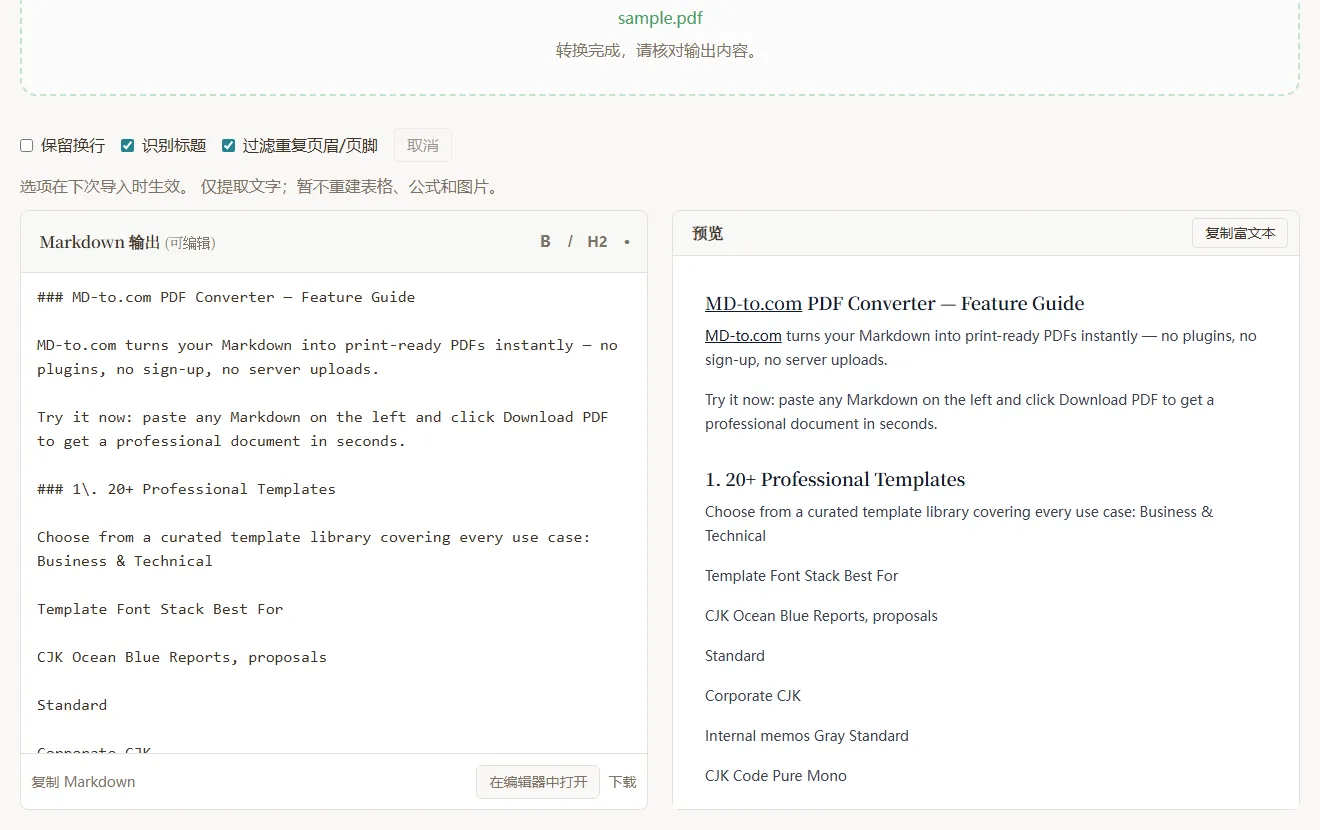Click the 'Markdown 输出' panel title
The height and width of the screenshot is (830, 1320).
[100, 242]
